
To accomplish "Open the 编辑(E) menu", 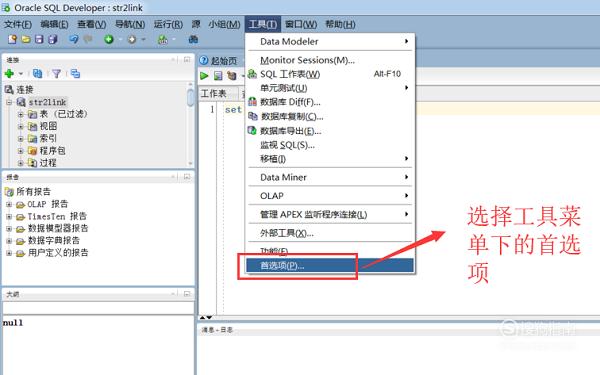I will coord(54,24).
